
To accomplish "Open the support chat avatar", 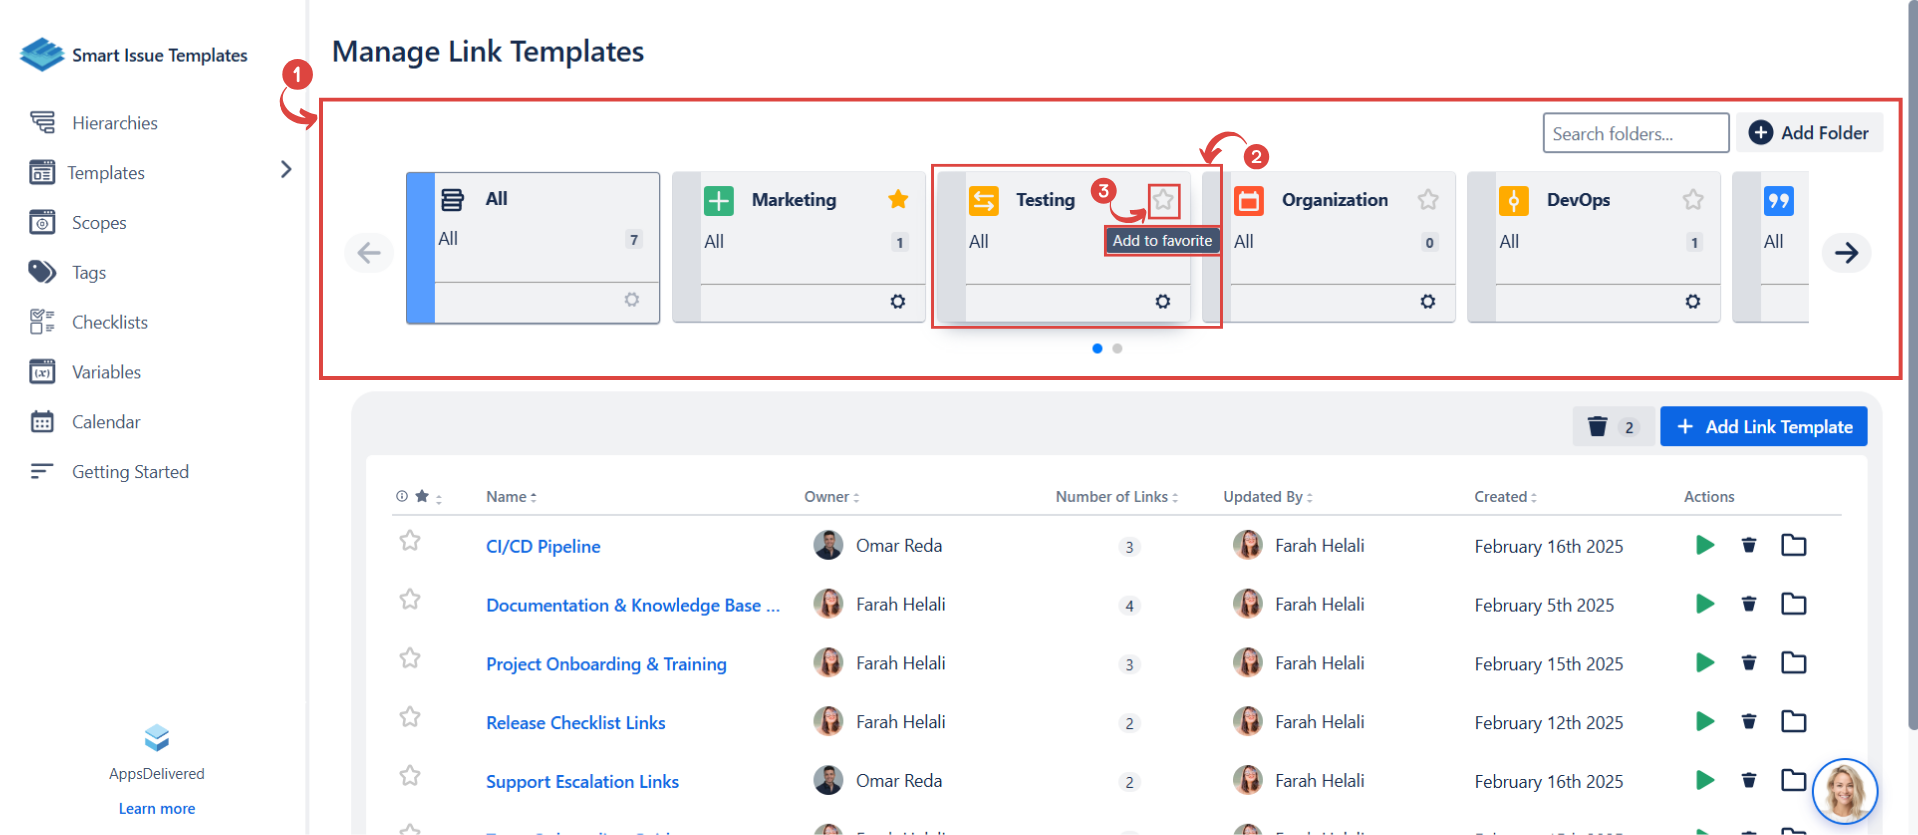I will 1844,791.
